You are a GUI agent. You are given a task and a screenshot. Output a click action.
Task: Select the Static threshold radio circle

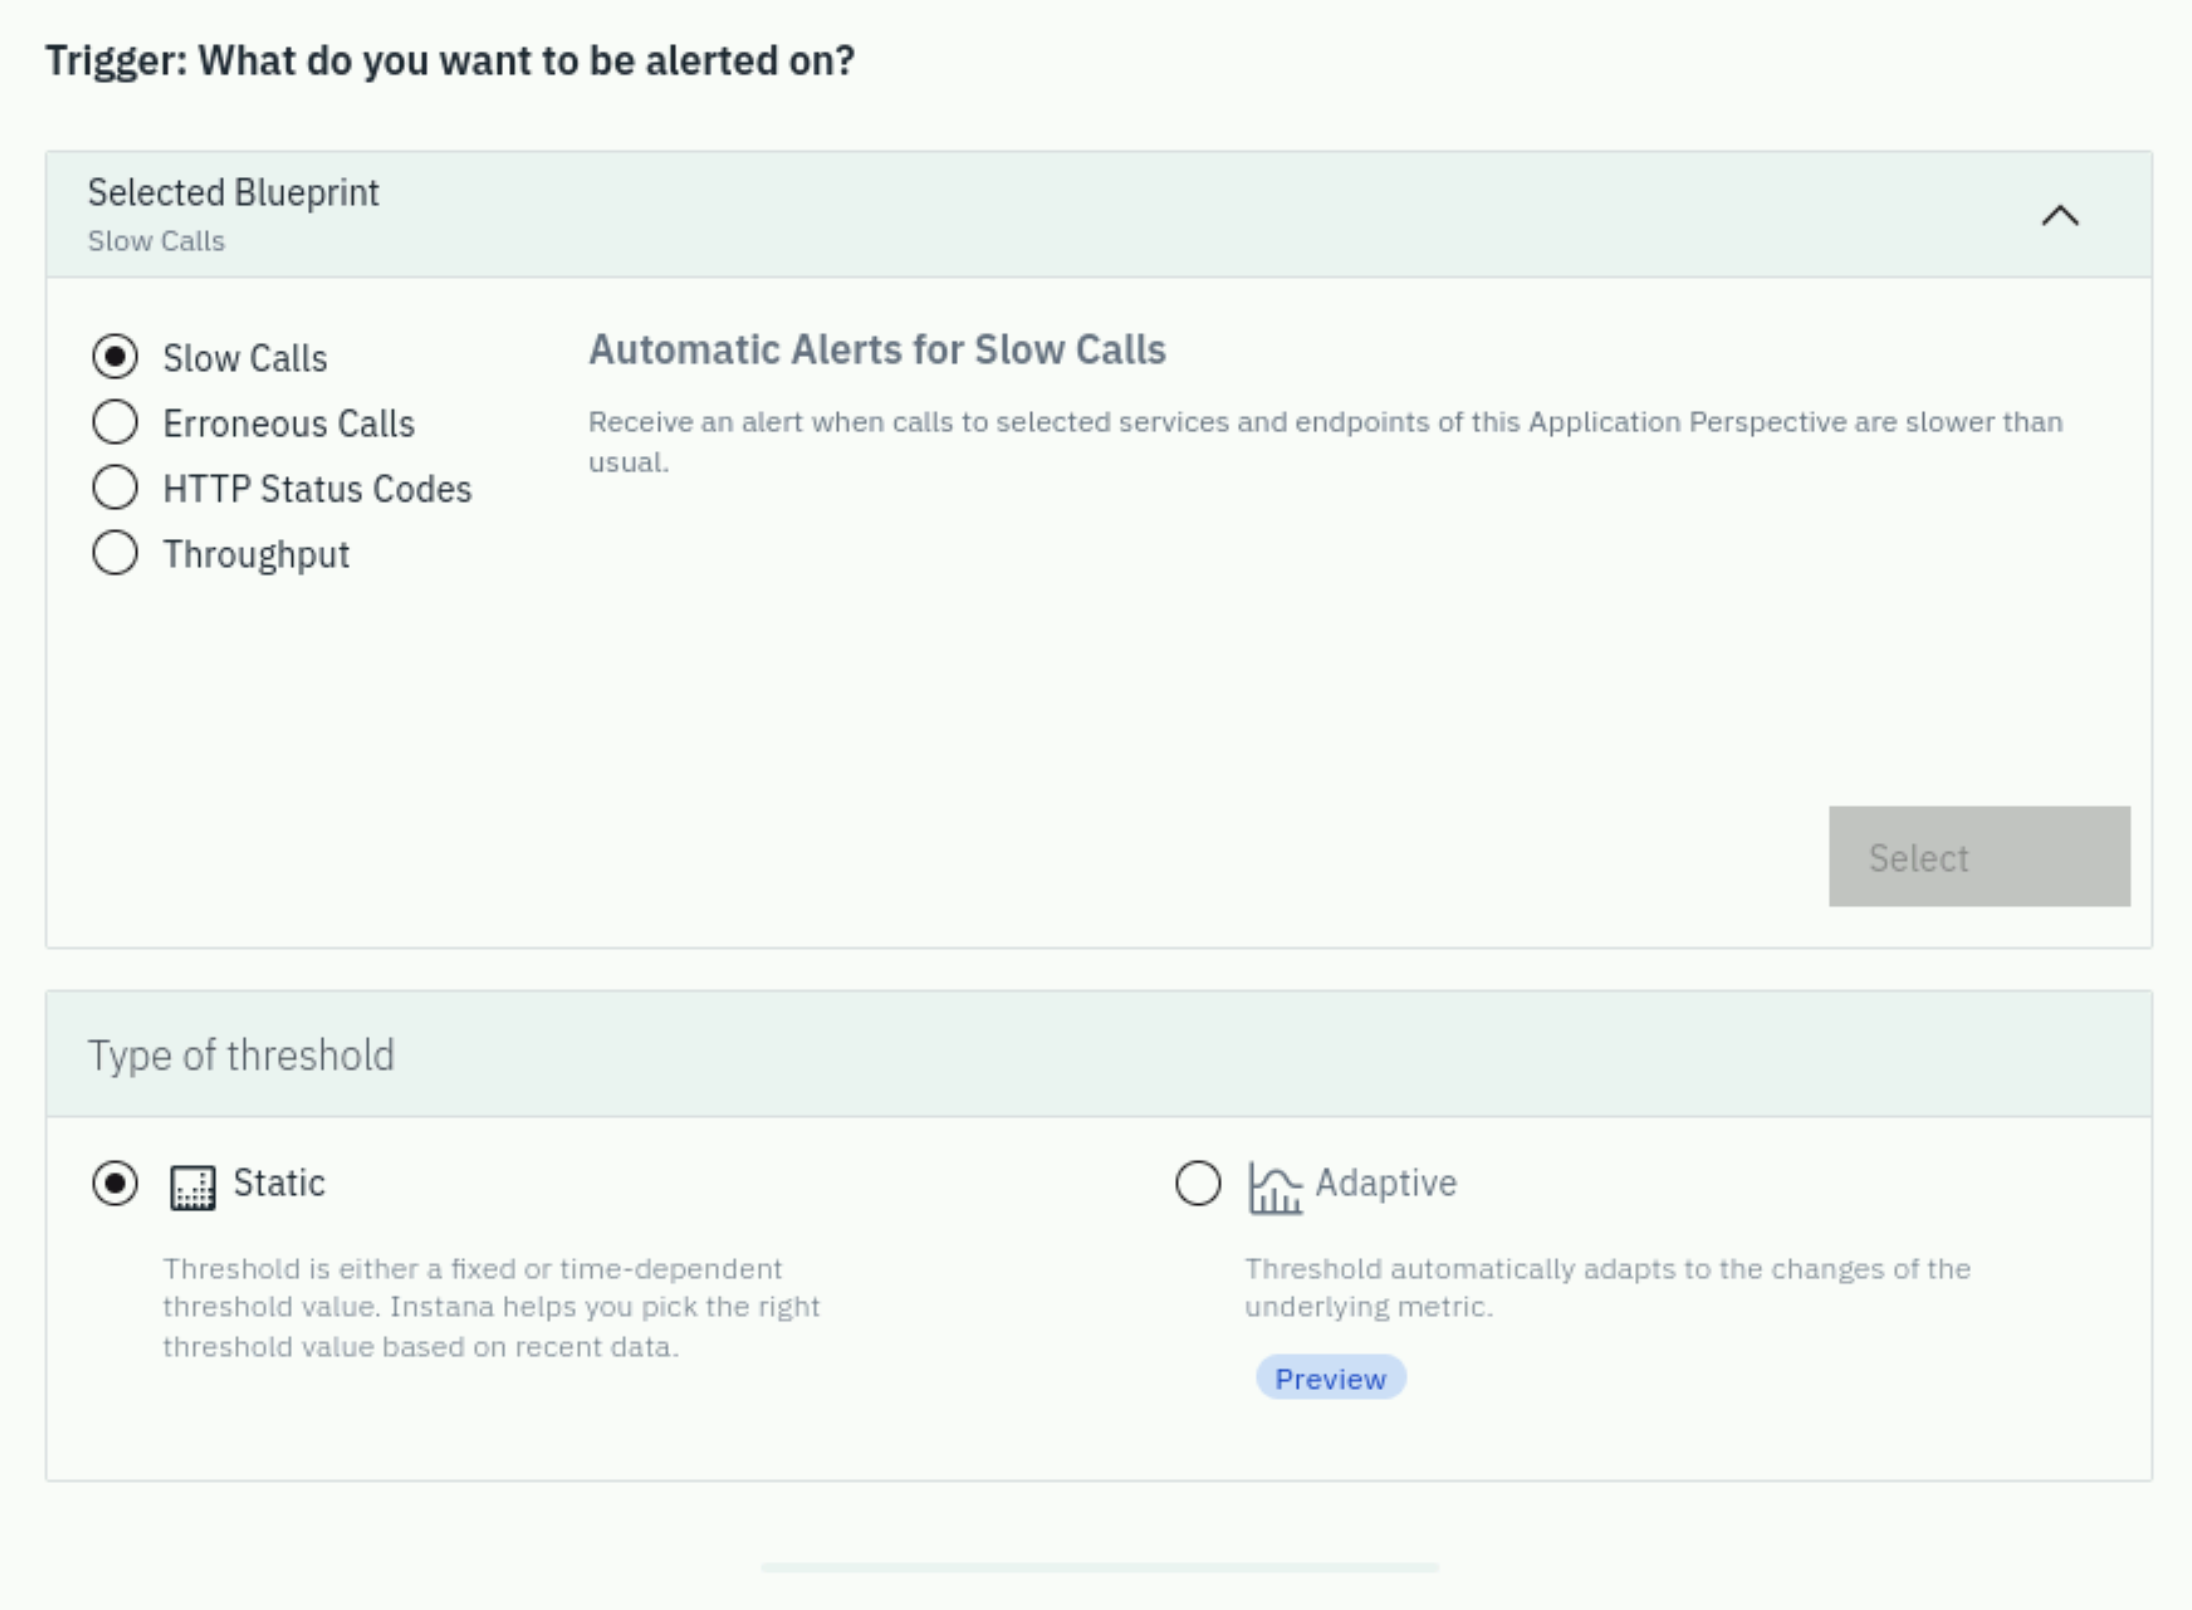(x=115, y=1184)
